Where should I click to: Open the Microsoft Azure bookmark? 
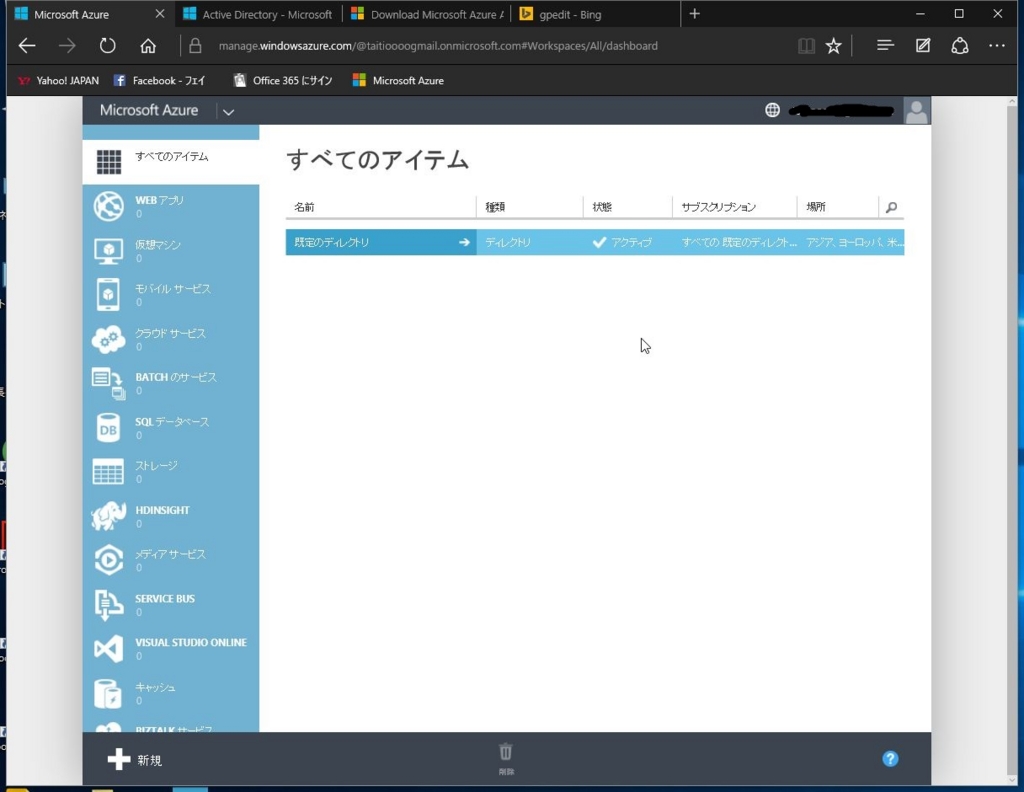[398, 80]
